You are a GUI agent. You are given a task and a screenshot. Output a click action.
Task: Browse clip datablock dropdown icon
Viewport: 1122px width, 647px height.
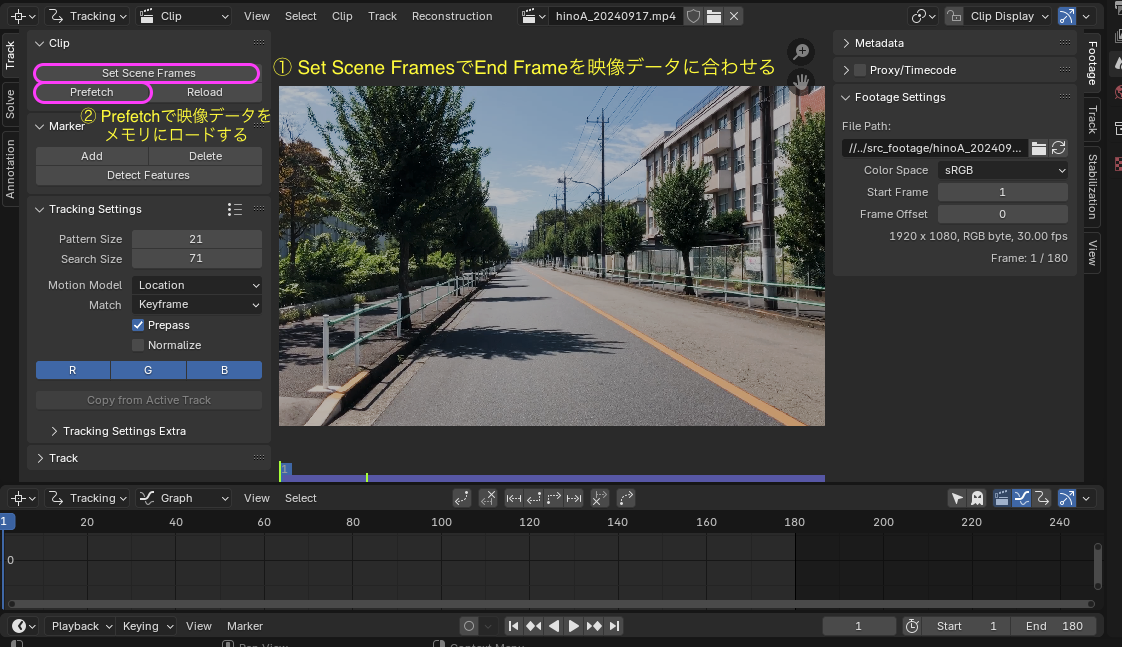coord(534,16)
